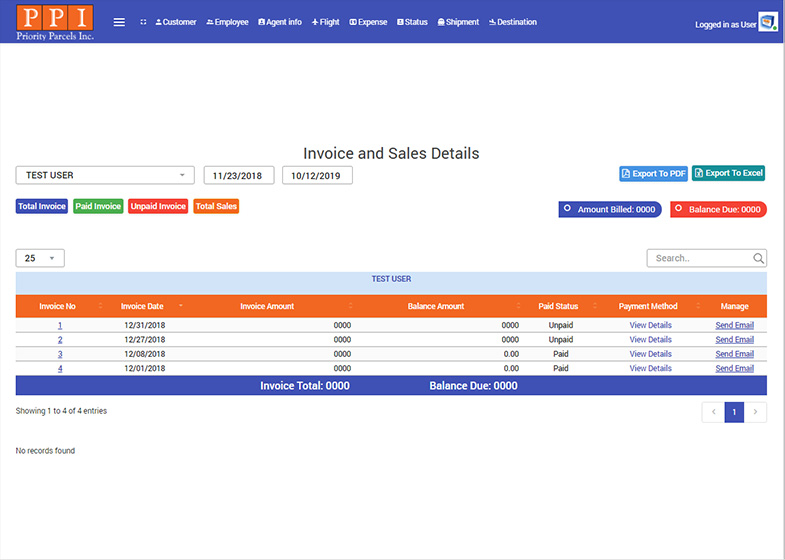Open the Flight menu
Viewport: 785px width, 560px height.
point(325,22)
